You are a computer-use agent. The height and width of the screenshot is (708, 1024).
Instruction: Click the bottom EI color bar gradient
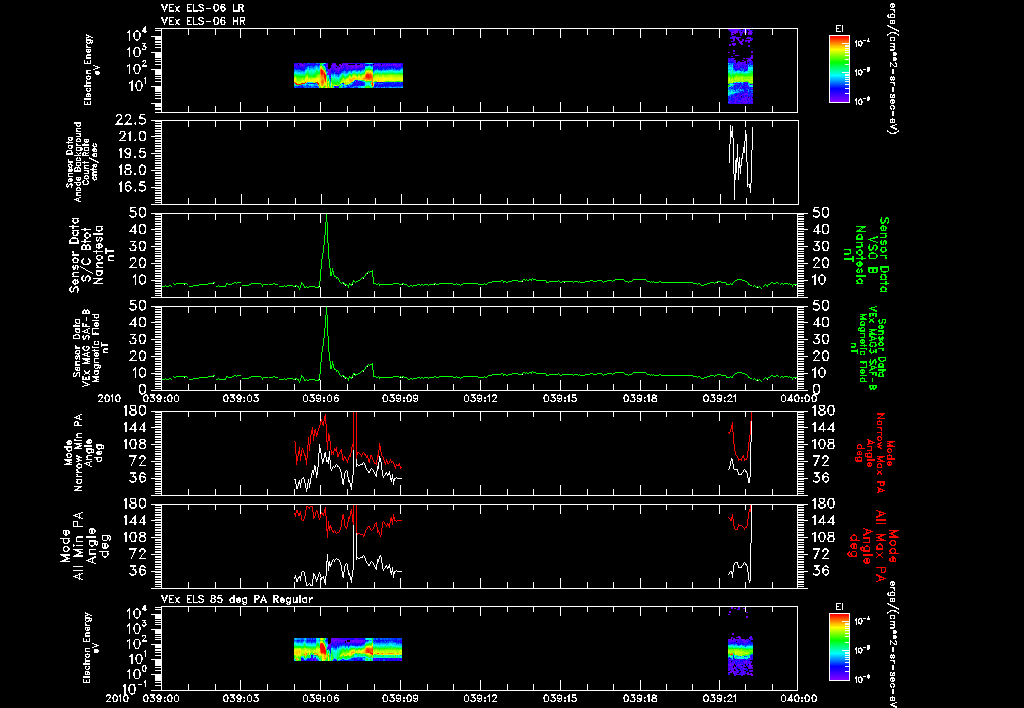839,649
